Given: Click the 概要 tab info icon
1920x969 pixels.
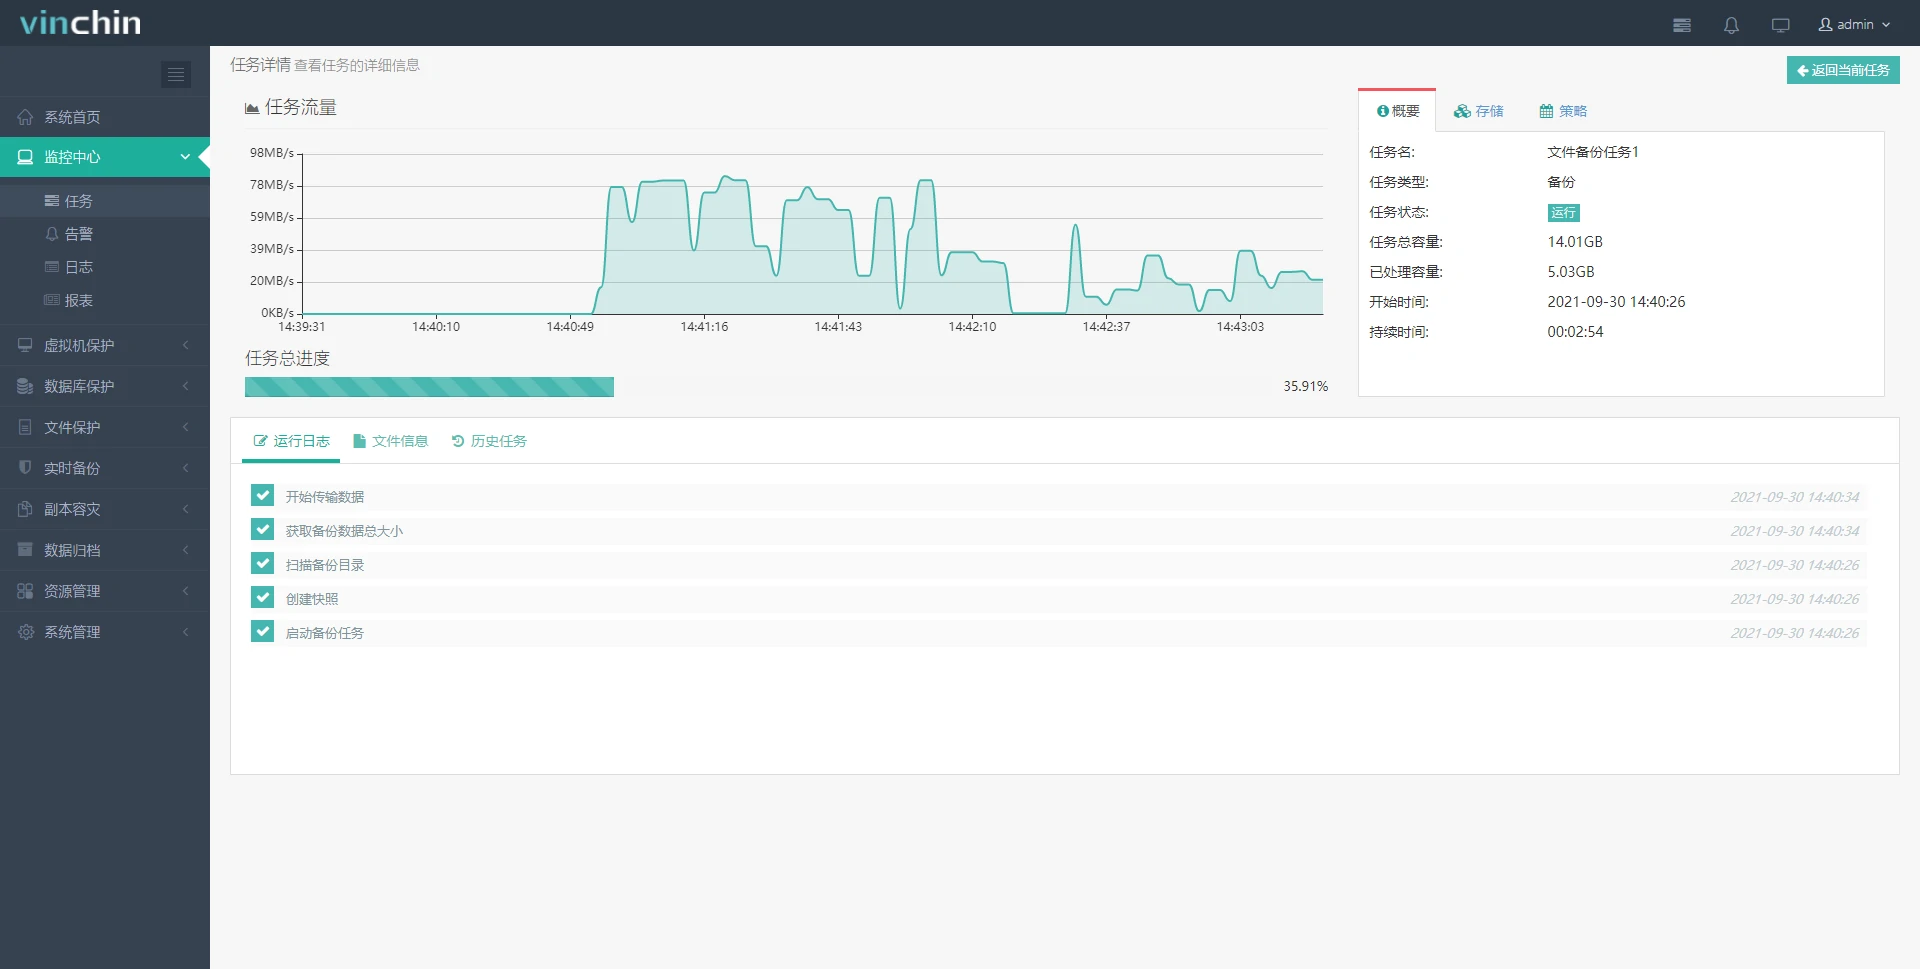Looking at the screenshot, I should point(1383,111).
